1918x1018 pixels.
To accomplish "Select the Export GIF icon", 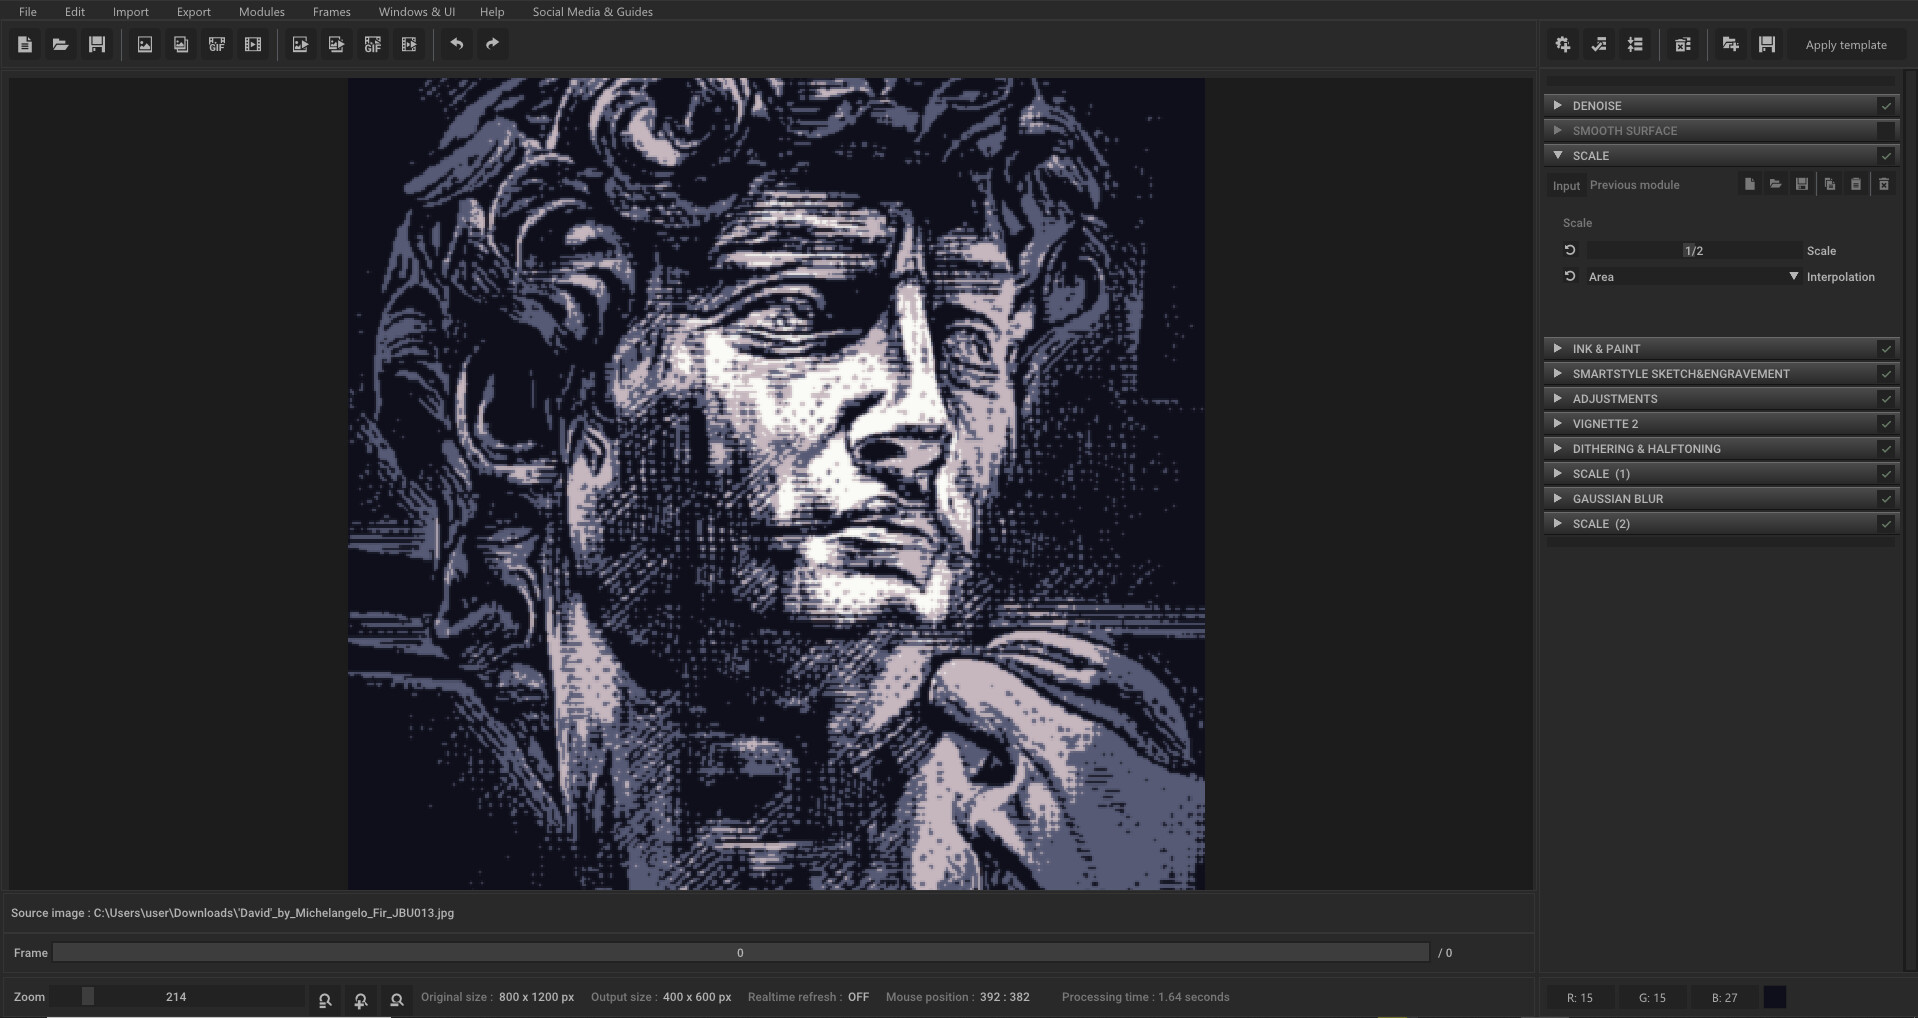I will pos(373,44).
